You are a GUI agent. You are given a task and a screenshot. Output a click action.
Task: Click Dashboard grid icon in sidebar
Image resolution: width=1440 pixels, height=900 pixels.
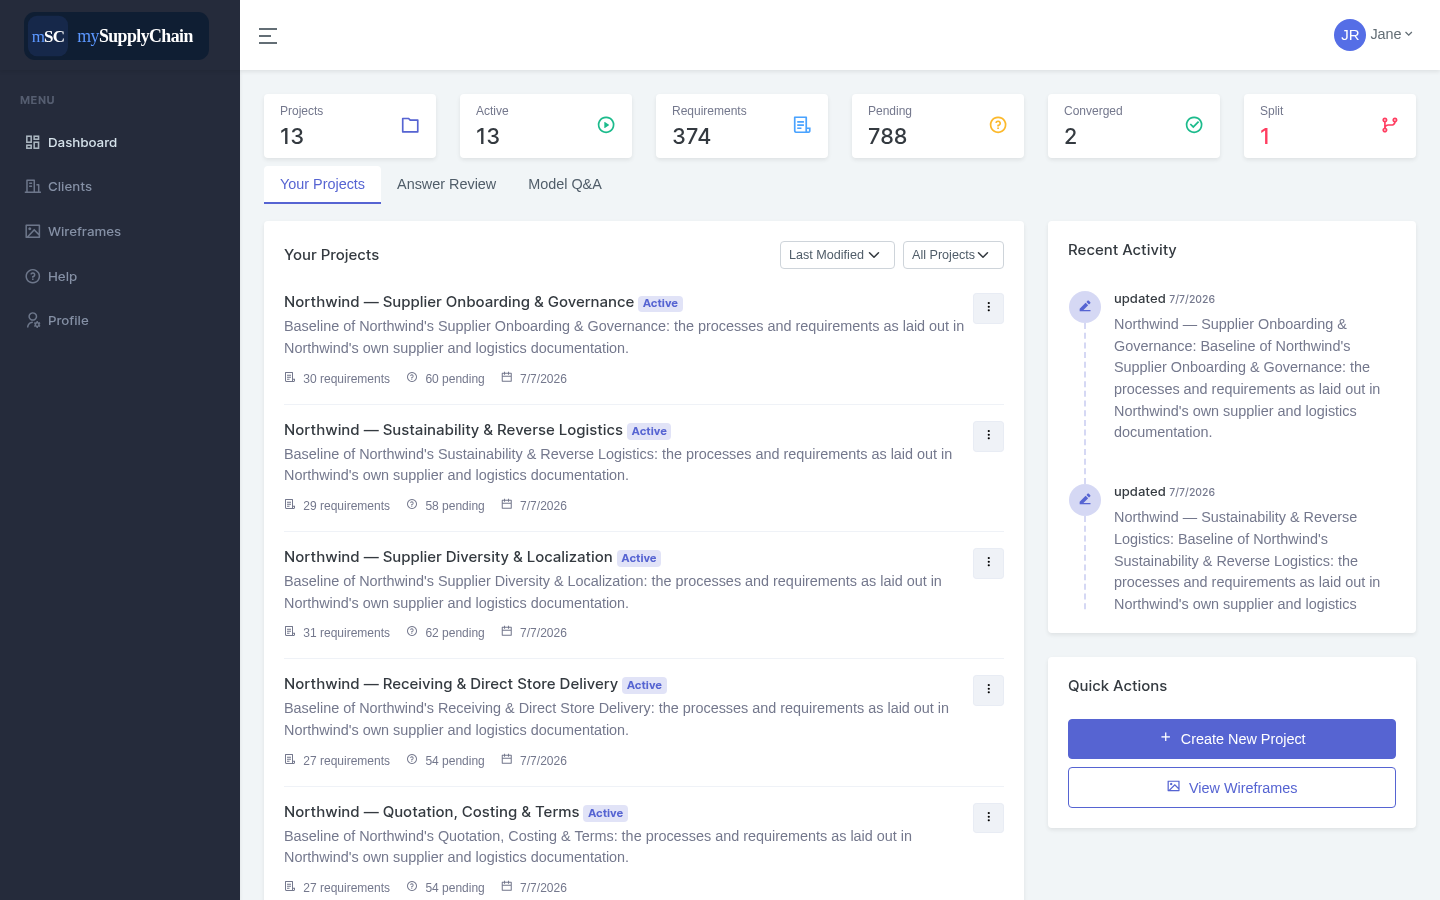(x=33, y=142)
